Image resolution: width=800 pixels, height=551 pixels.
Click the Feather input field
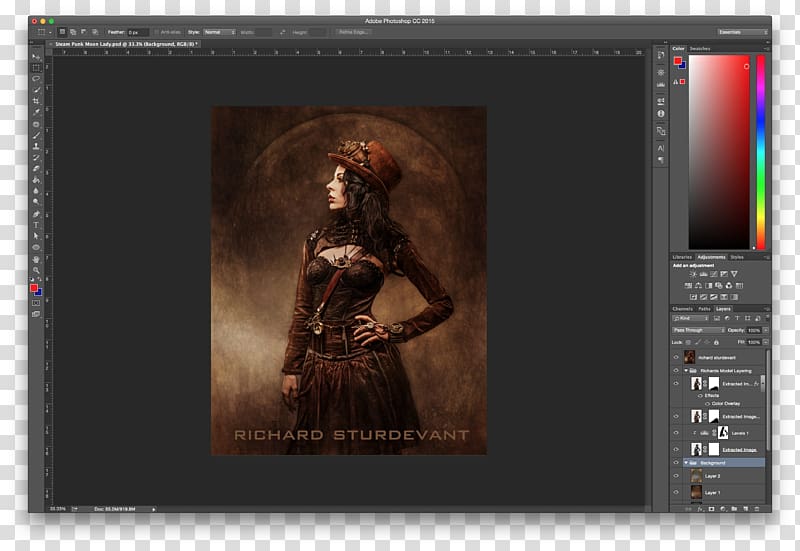click(138, 32)
